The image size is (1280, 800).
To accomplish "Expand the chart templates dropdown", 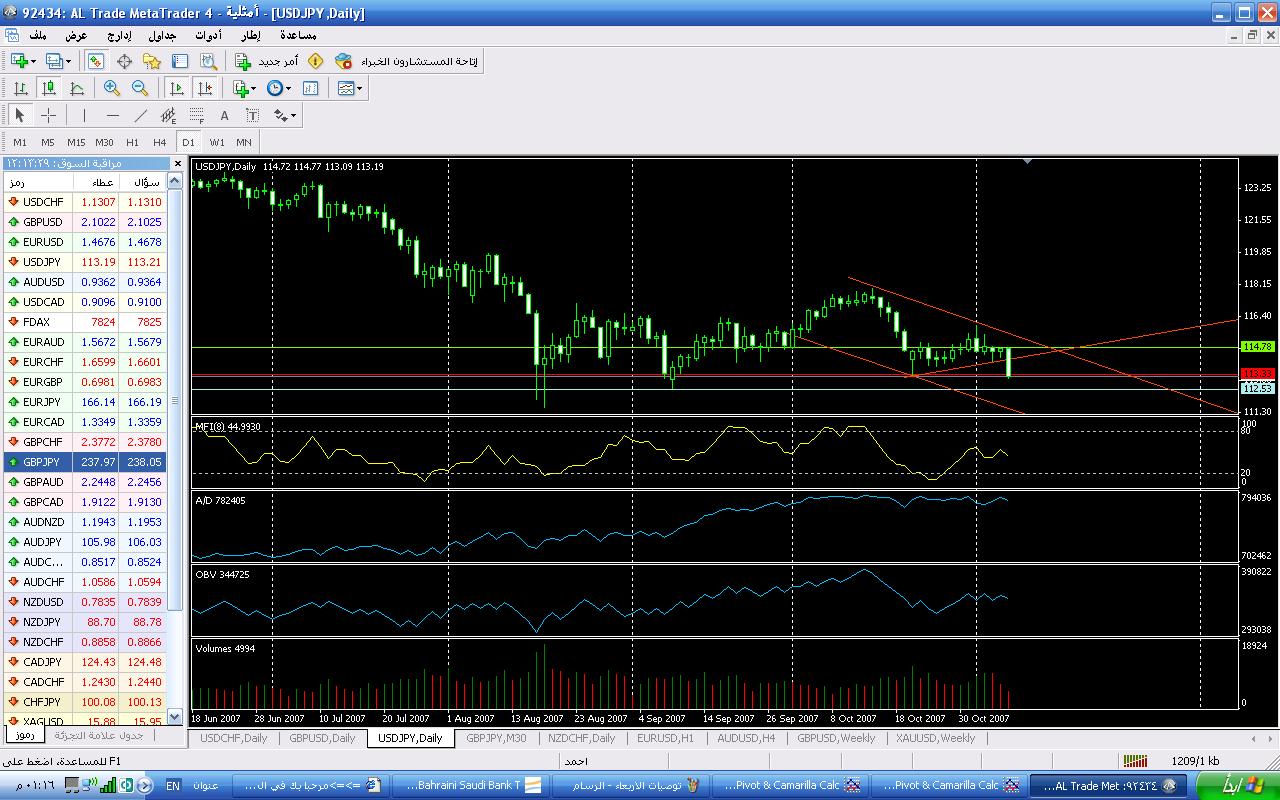I will [x=350, y=88].
